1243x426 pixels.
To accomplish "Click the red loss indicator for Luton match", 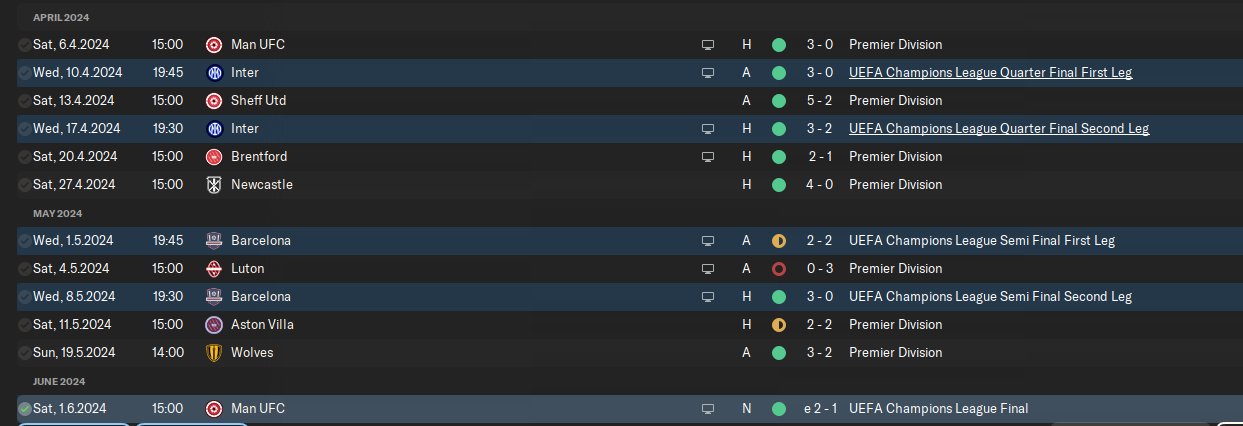I will click(x=779, y=269).
